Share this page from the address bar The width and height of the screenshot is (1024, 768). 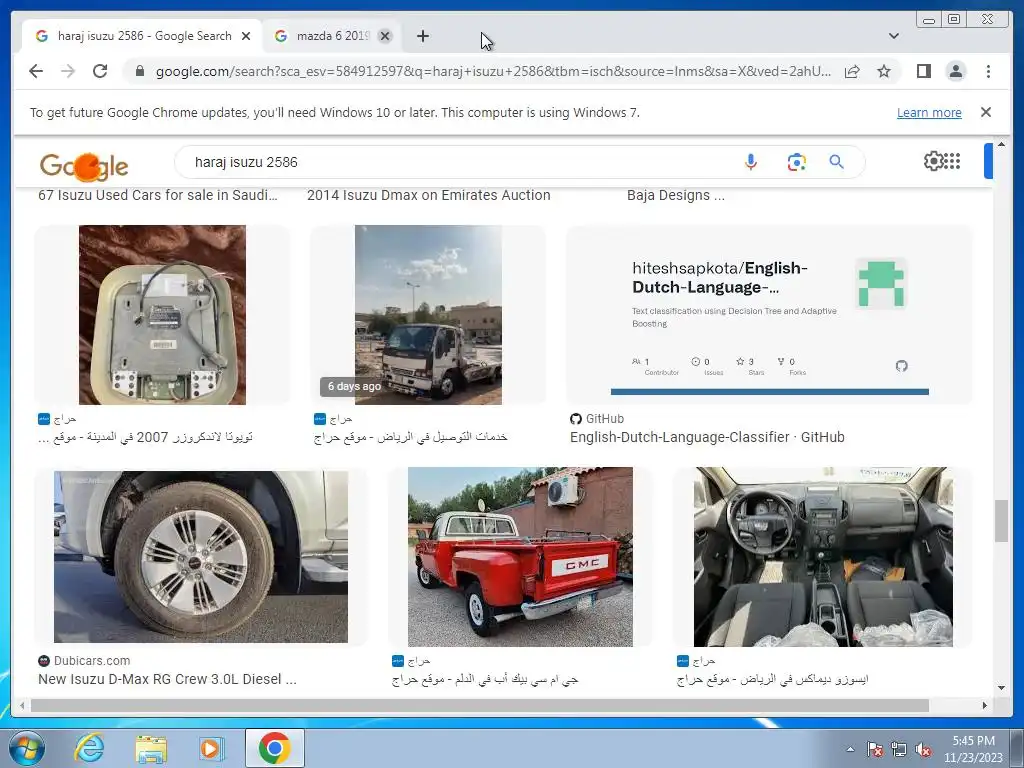point(852,71)
